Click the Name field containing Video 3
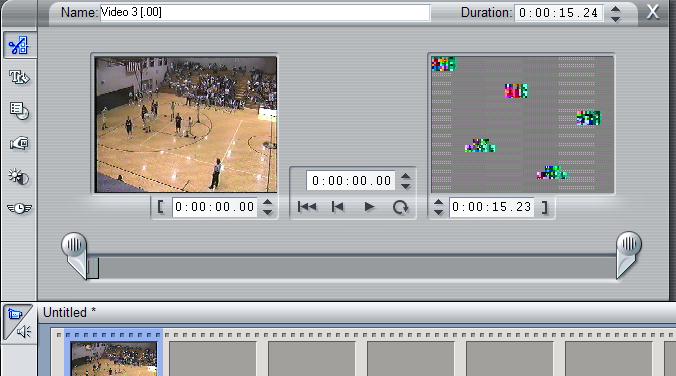This screenshot has height=376, width=676. [265, 12]
